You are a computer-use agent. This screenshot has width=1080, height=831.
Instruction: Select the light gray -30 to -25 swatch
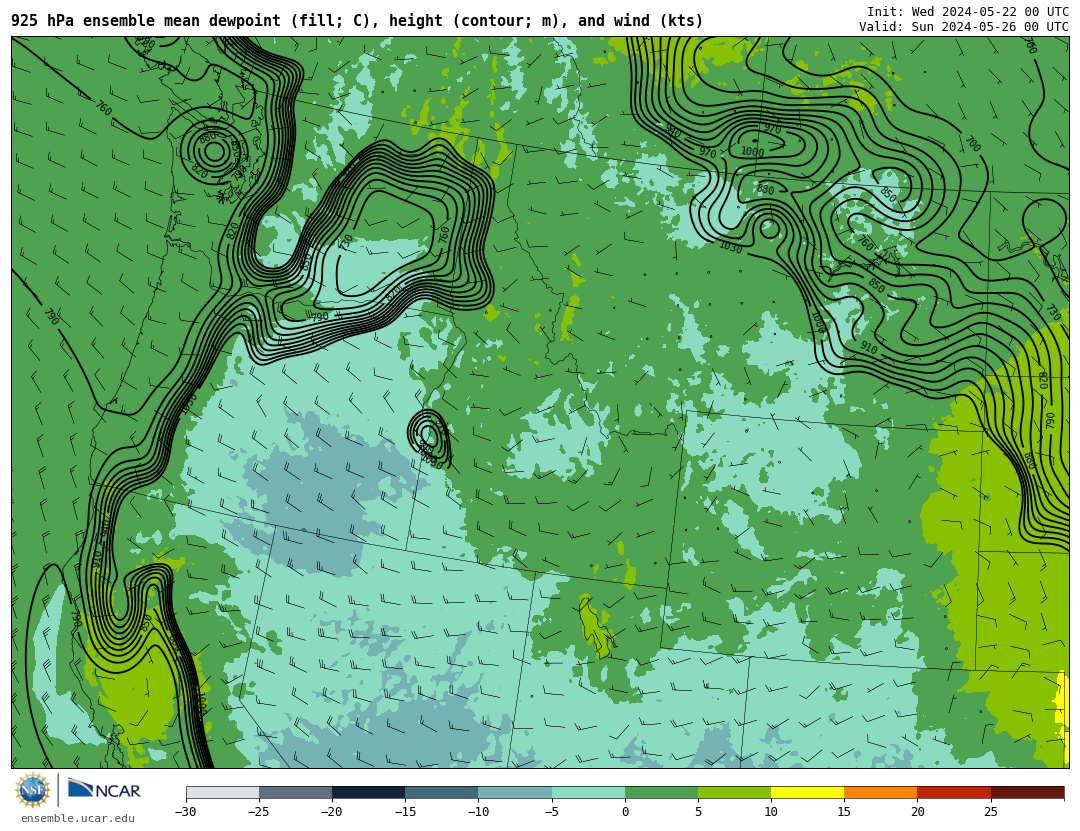[222, 792]
